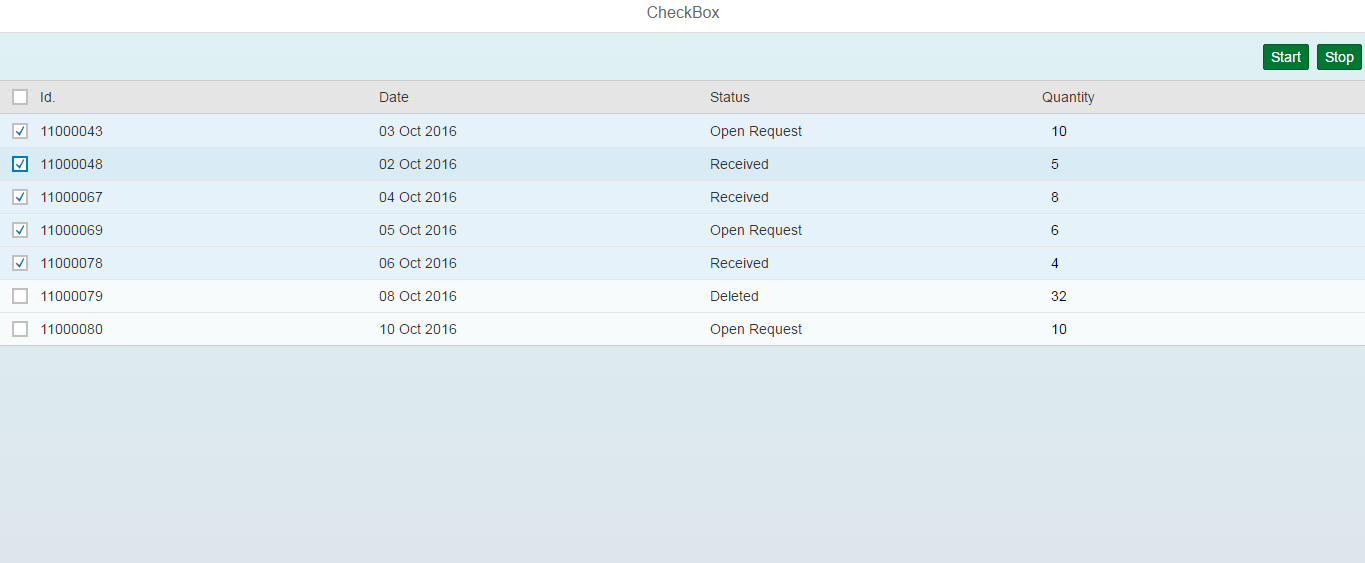Toggle the select-all checkbox in the header

[x=20, y=97]
